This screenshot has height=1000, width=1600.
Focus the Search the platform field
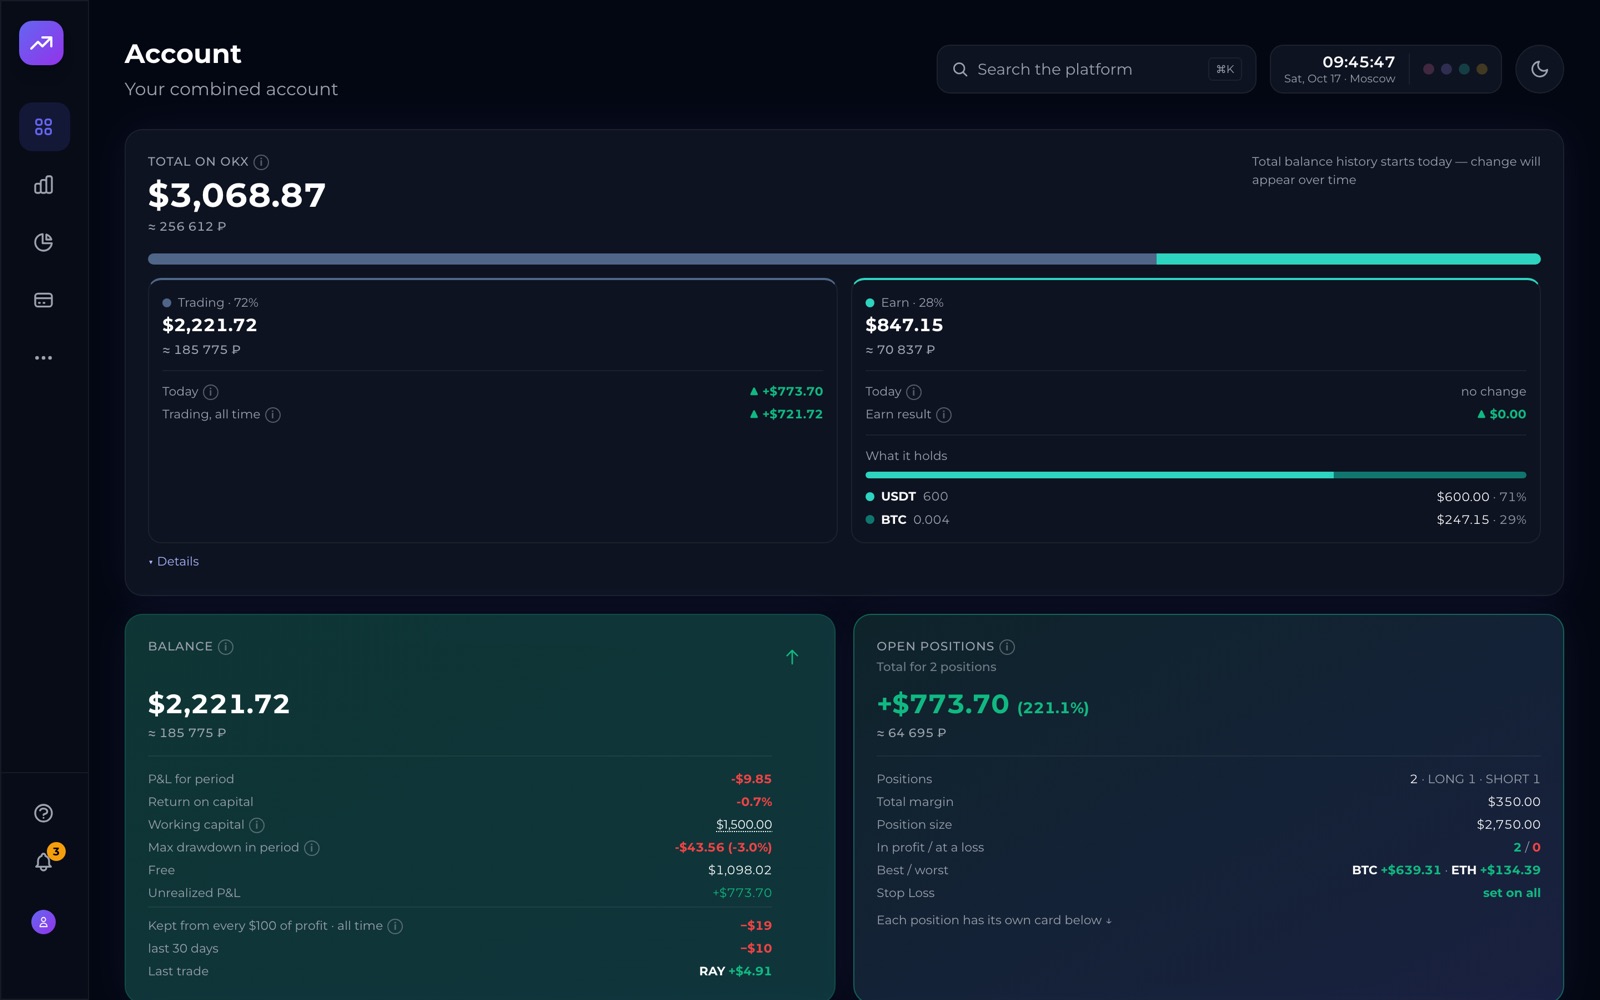pos(1096,69)
